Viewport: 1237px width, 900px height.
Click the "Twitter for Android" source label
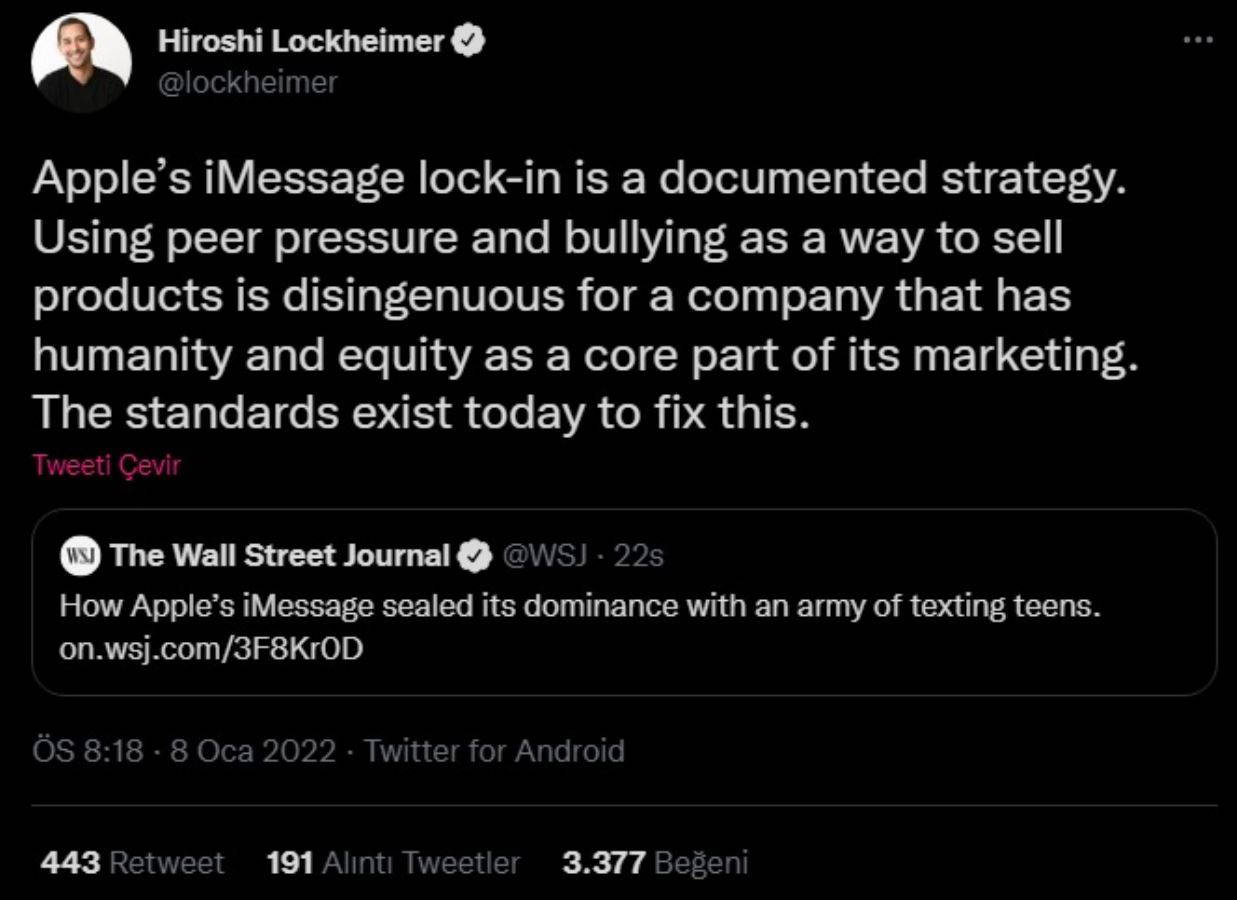tap(494, 751)
